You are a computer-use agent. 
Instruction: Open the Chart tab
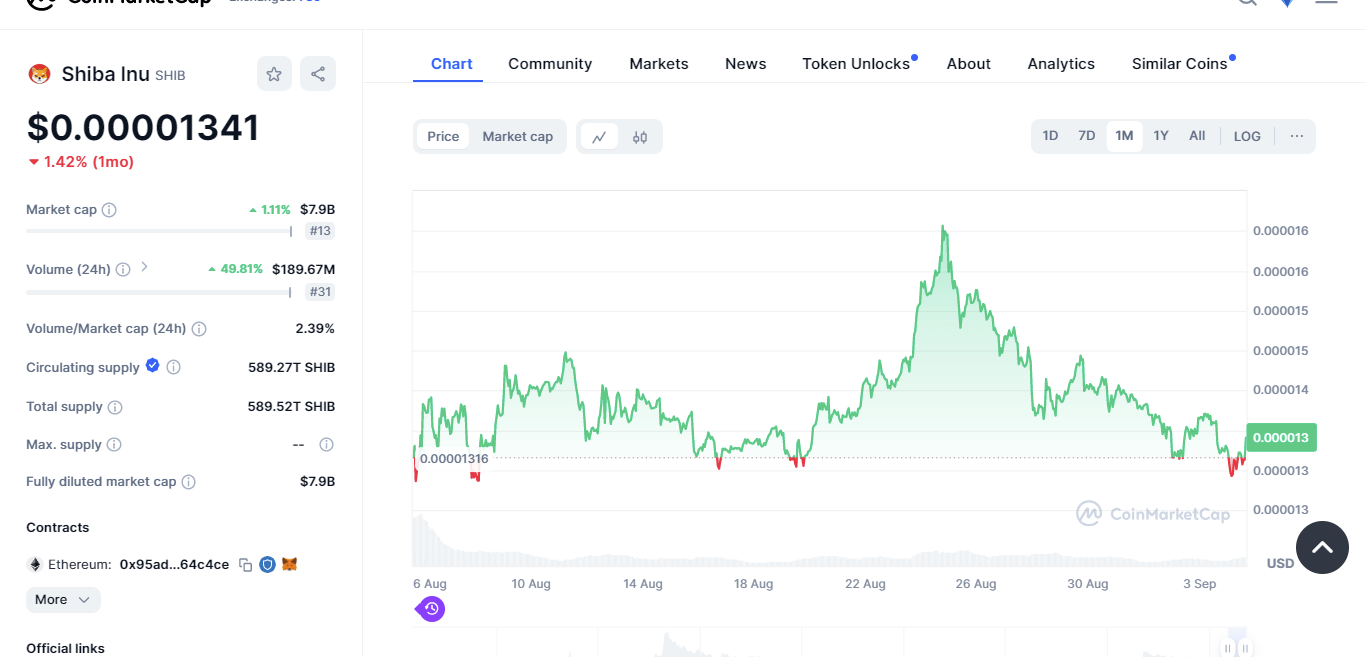click(452, 64)
